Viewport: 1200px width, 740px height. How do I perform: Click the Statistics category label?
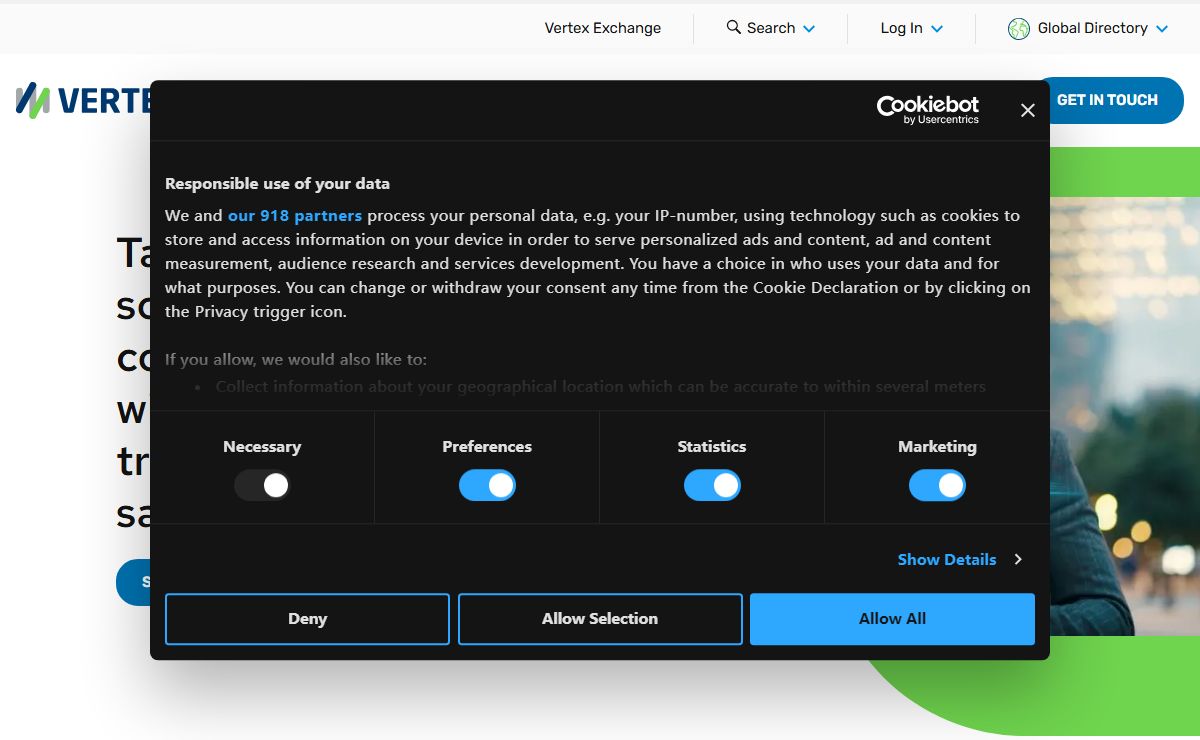click(x=712, y=446)
